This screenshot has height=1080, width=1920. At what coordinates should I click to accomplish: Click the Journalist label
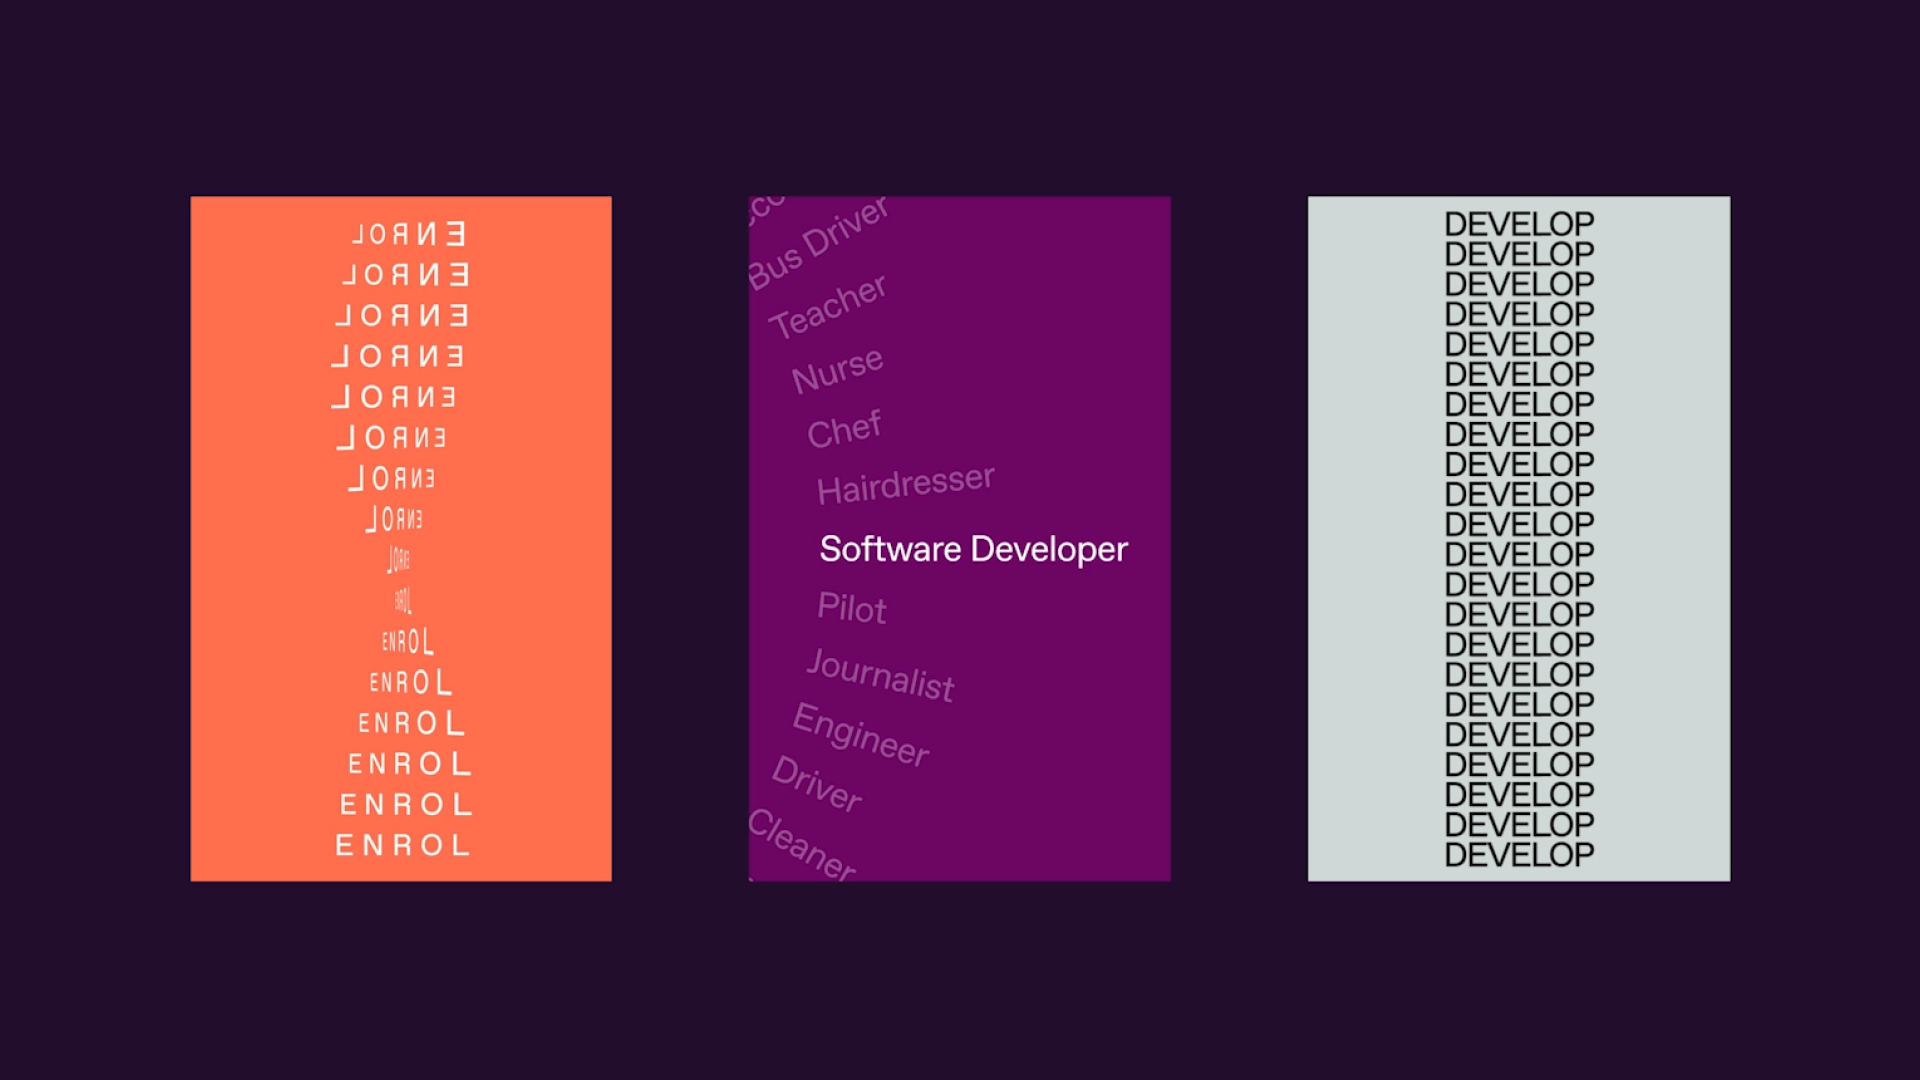(880, 676)
